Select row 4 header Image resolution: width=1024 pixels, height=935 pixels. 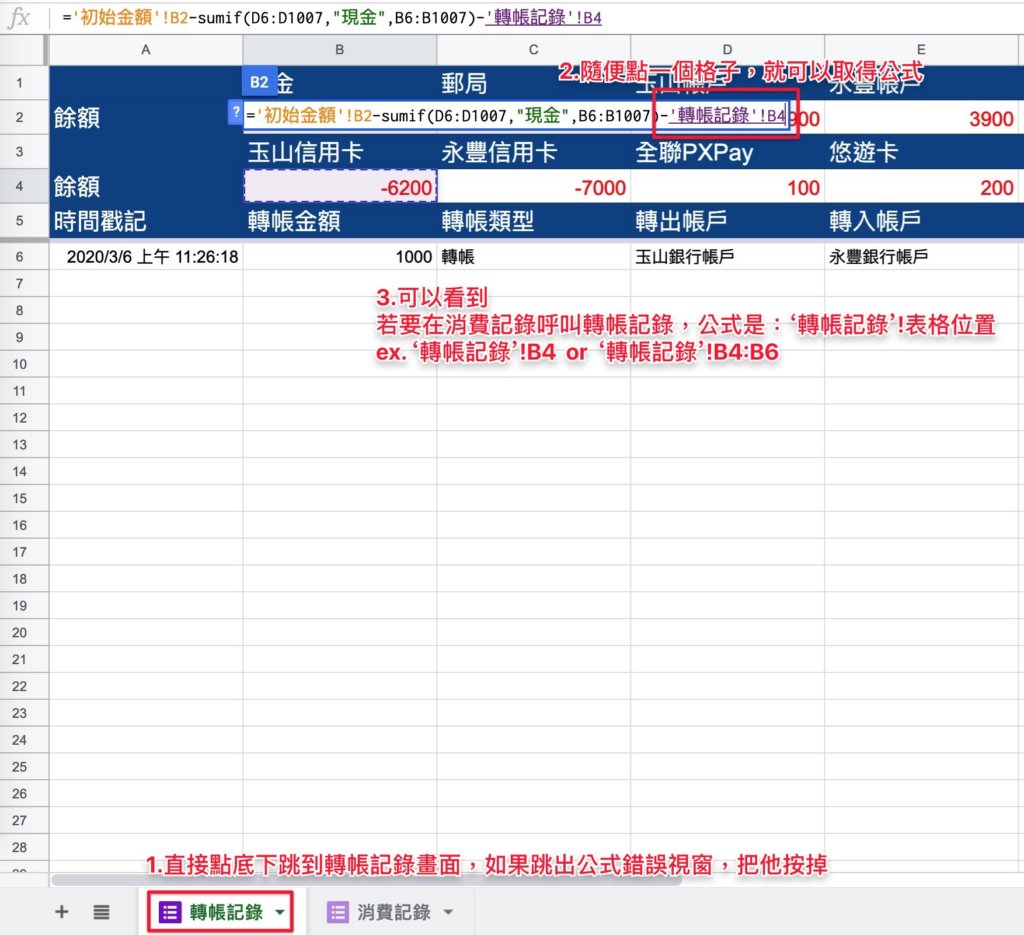tap(20, 187)
